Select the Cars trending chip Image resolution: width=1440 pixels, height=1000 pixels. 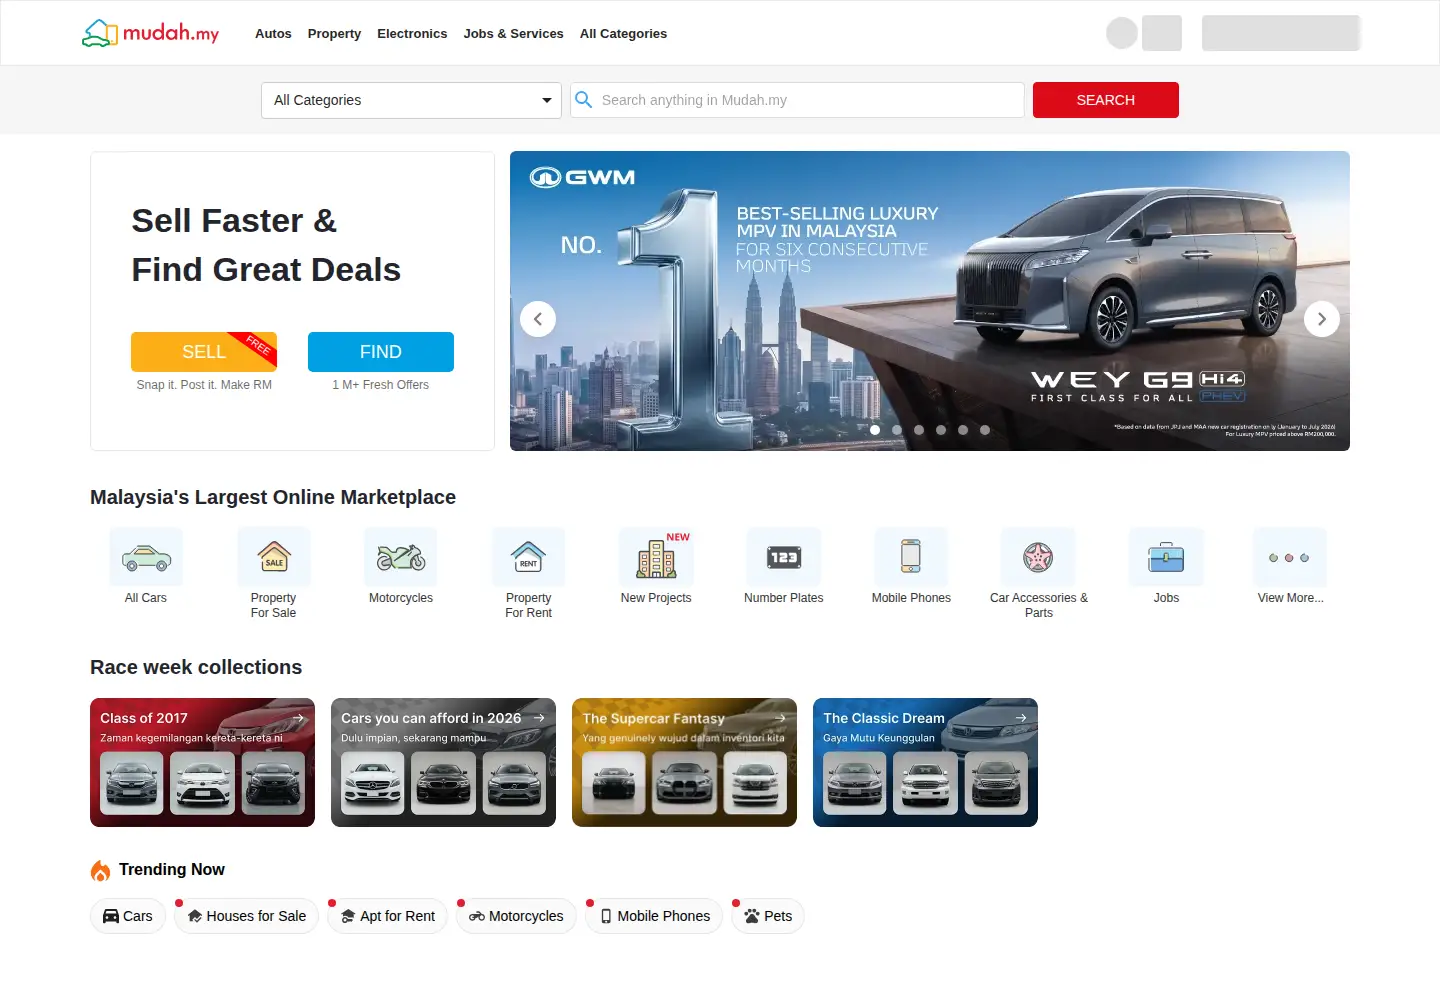128,916
